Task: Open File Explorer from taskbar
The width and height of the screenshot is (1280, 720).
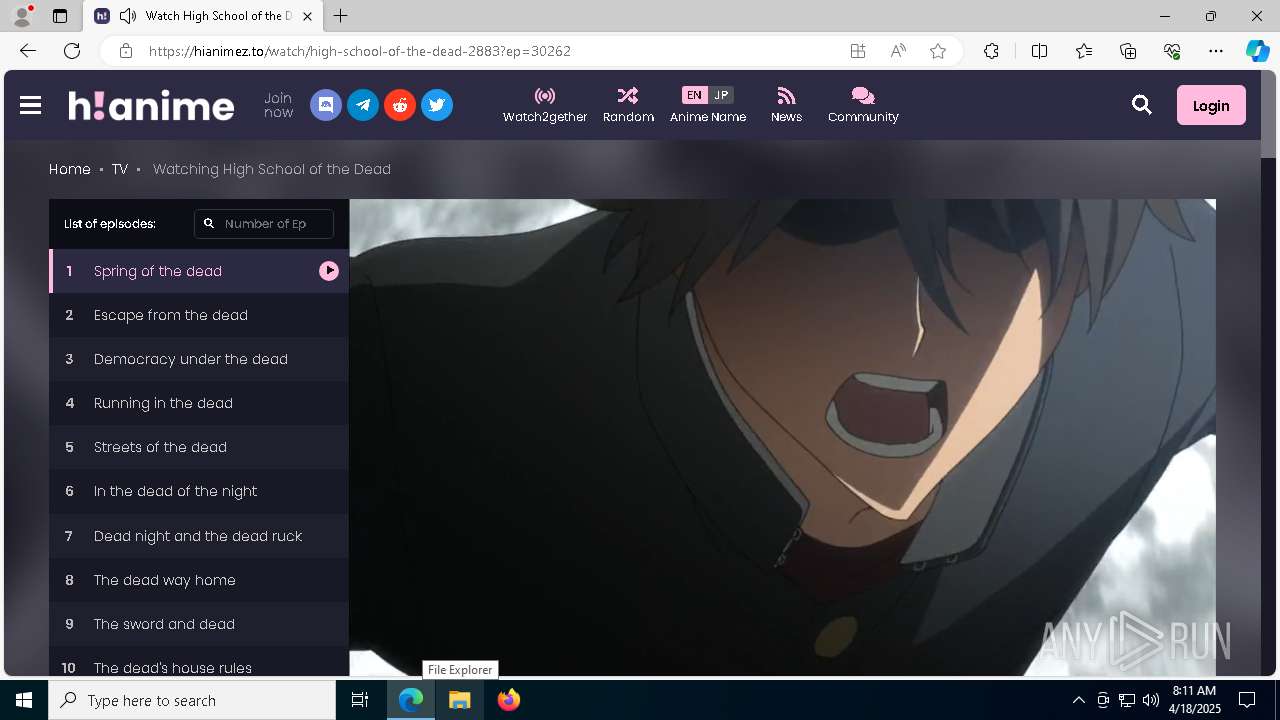Action: point(460,700)
